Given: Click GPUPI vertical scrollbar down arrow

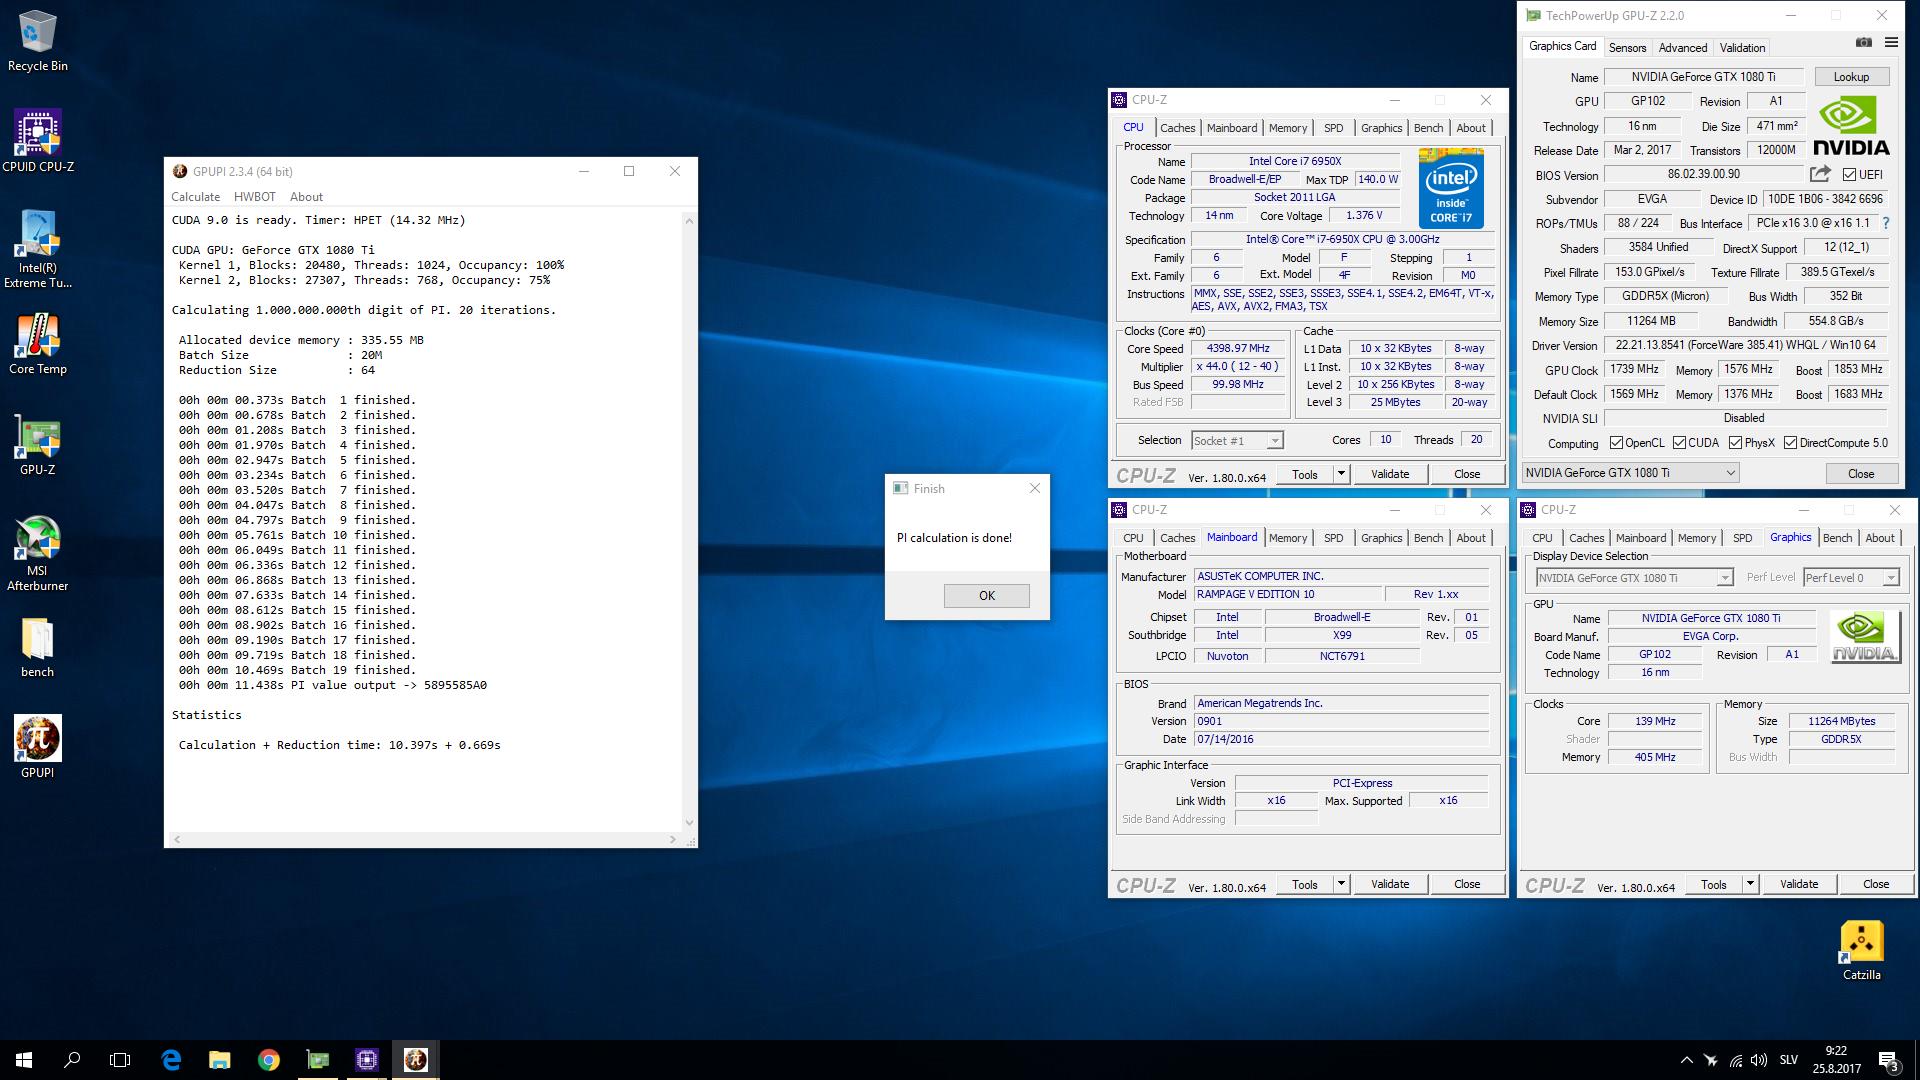Looking at the screenshot, I should tap(689, 823).
